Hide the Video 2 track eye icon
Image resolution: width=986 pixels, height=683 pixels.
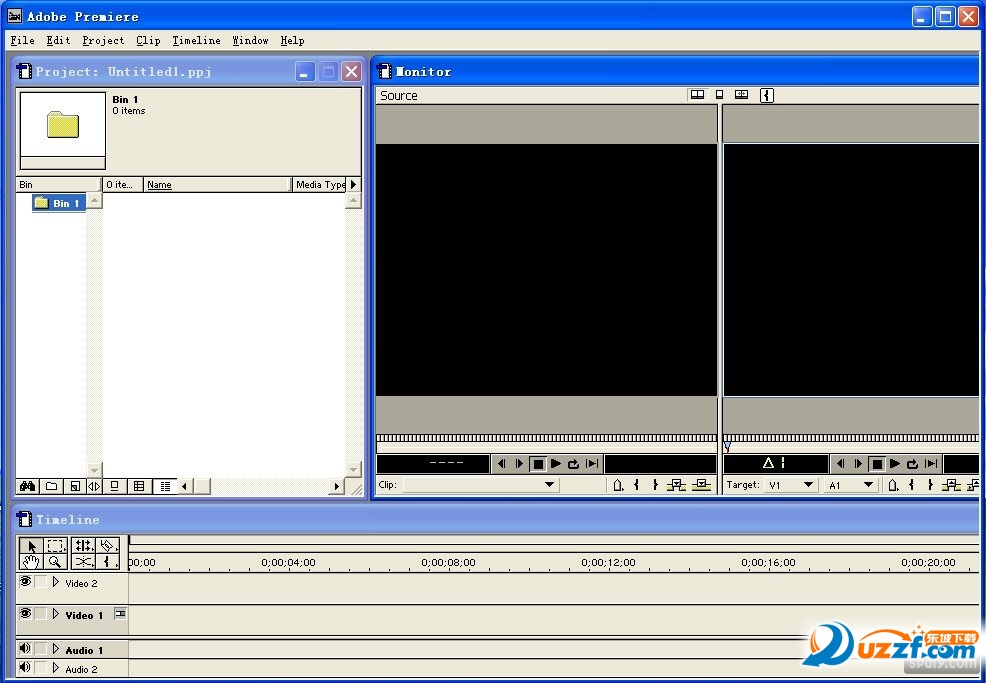tap(25, 581)
